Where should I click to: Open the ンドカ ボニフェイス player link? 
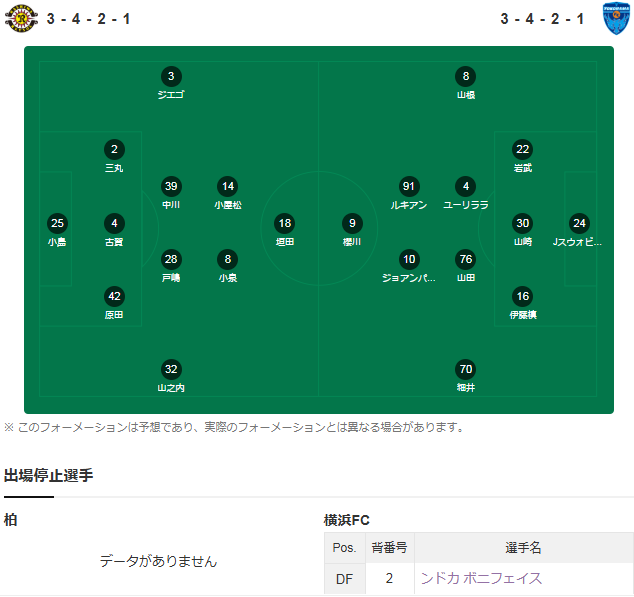click(x=481, y=578)
